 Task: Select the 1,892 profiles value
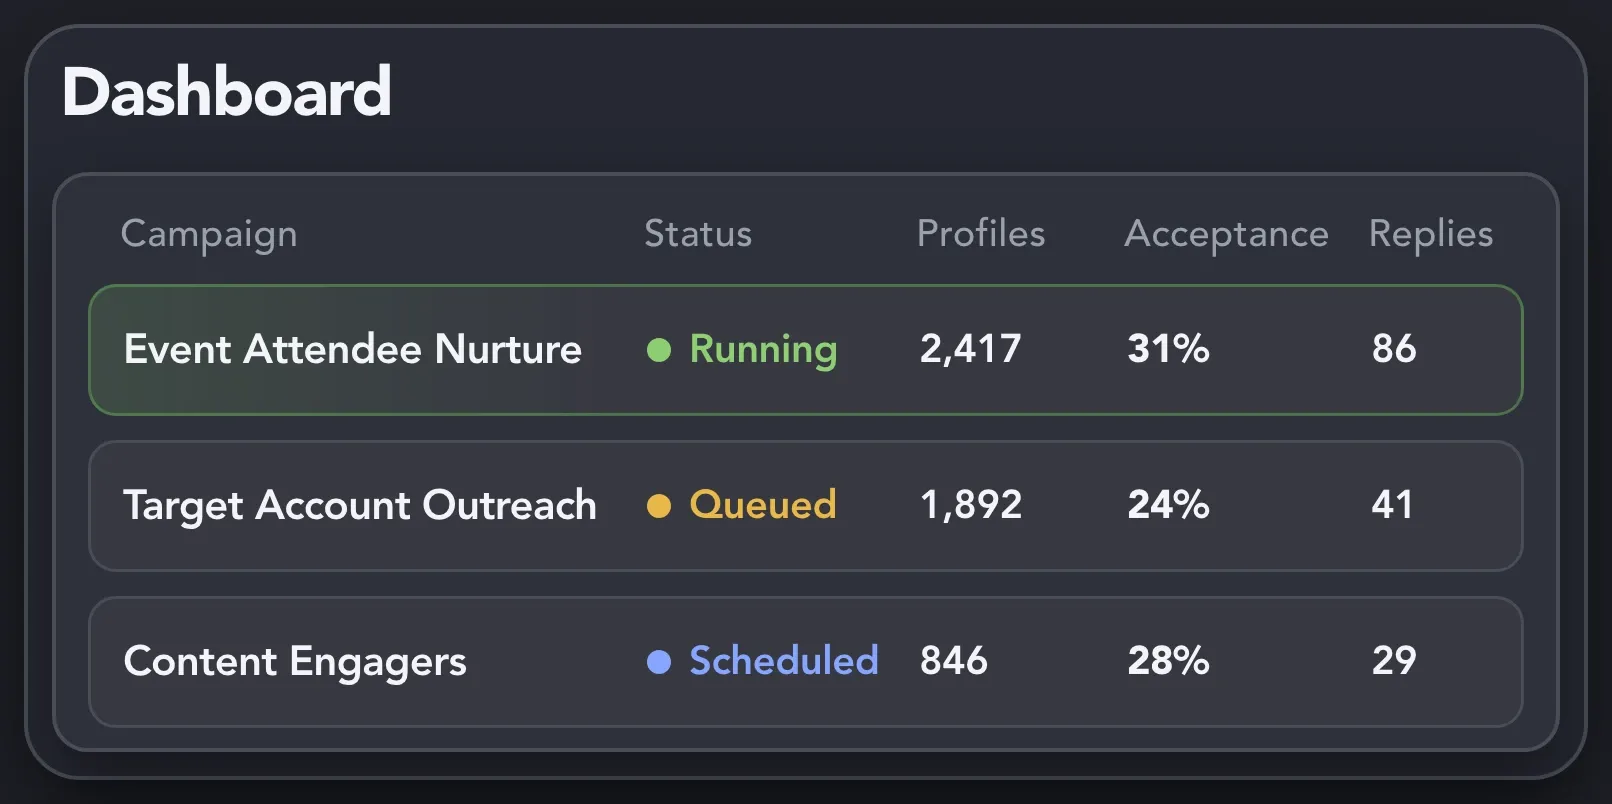[x=971, y=505]
